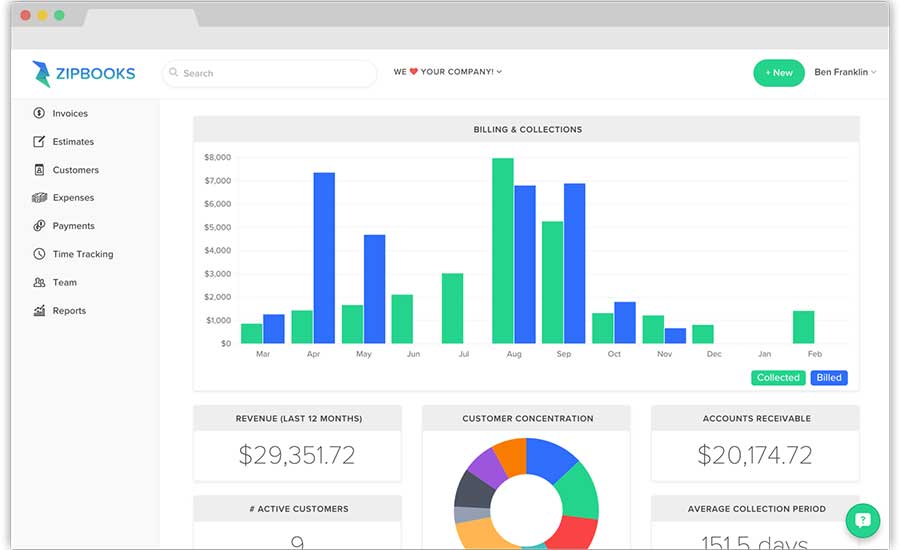Click the October billed blue bar
This screenshot has width=900, height=550.
coord(625,323)
